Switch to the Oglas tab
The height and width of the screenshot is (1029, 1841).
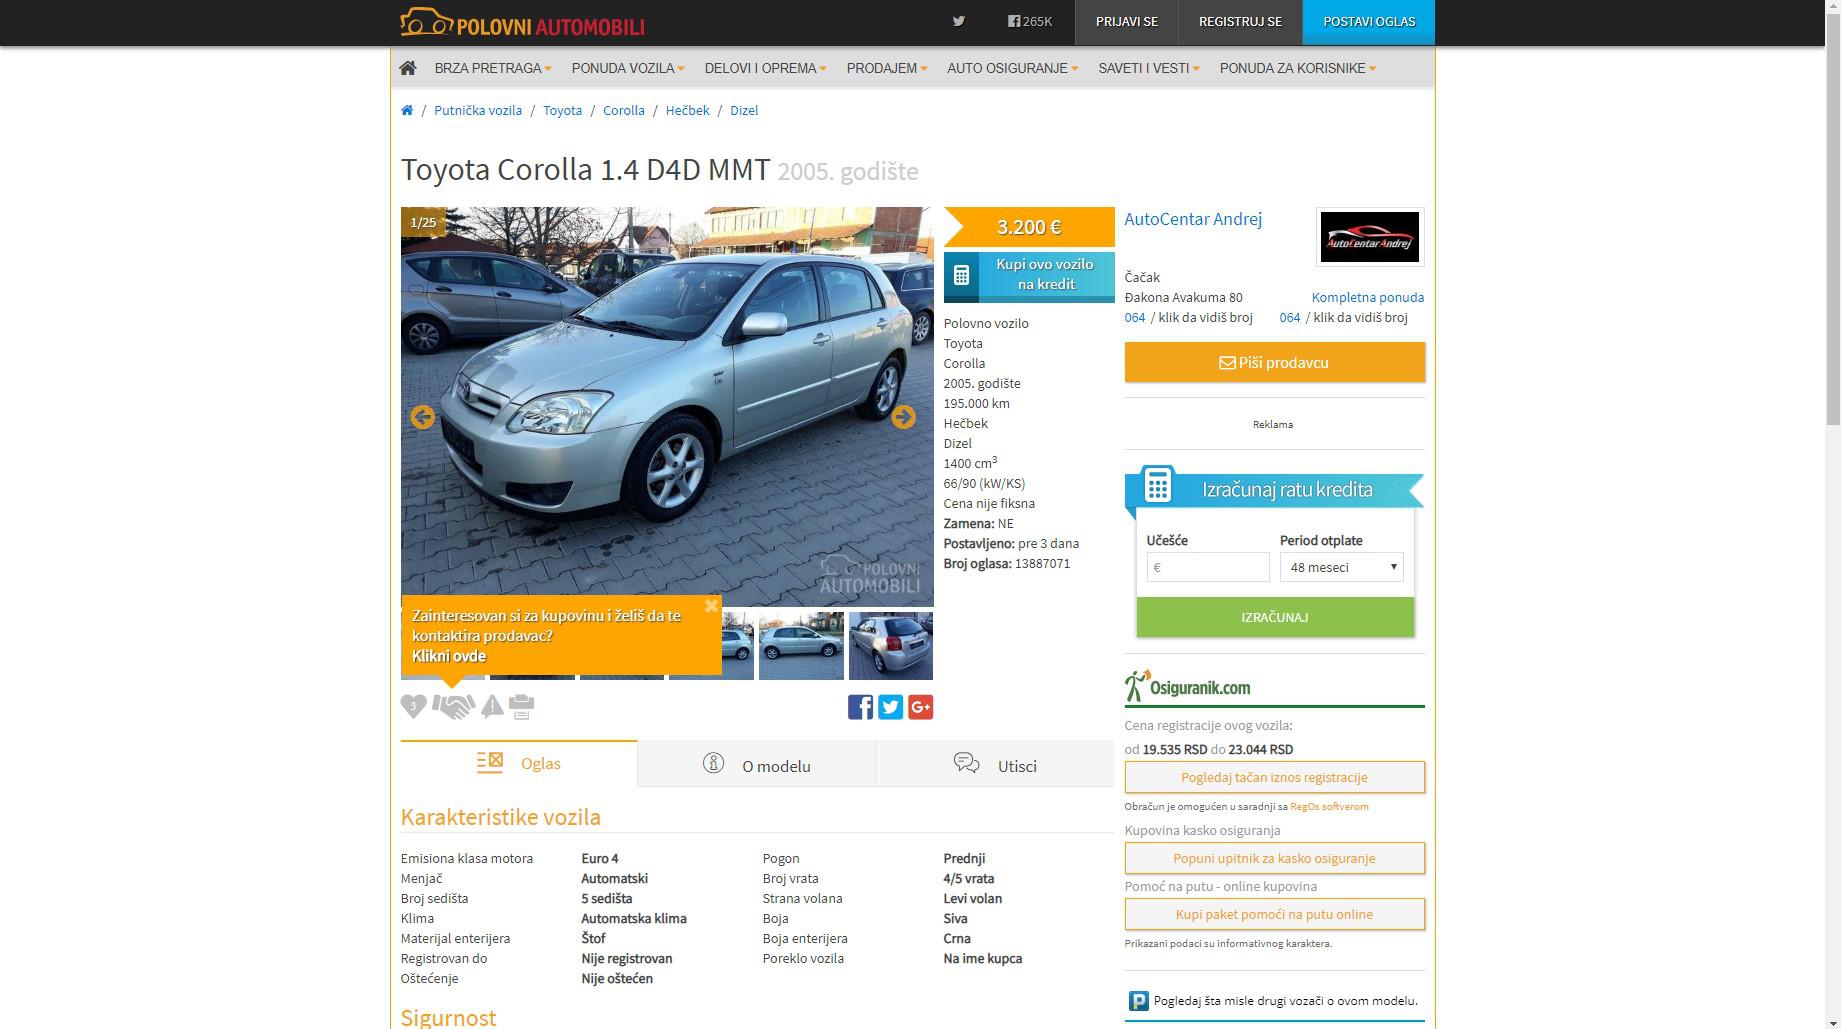click(x=519, y=763)
